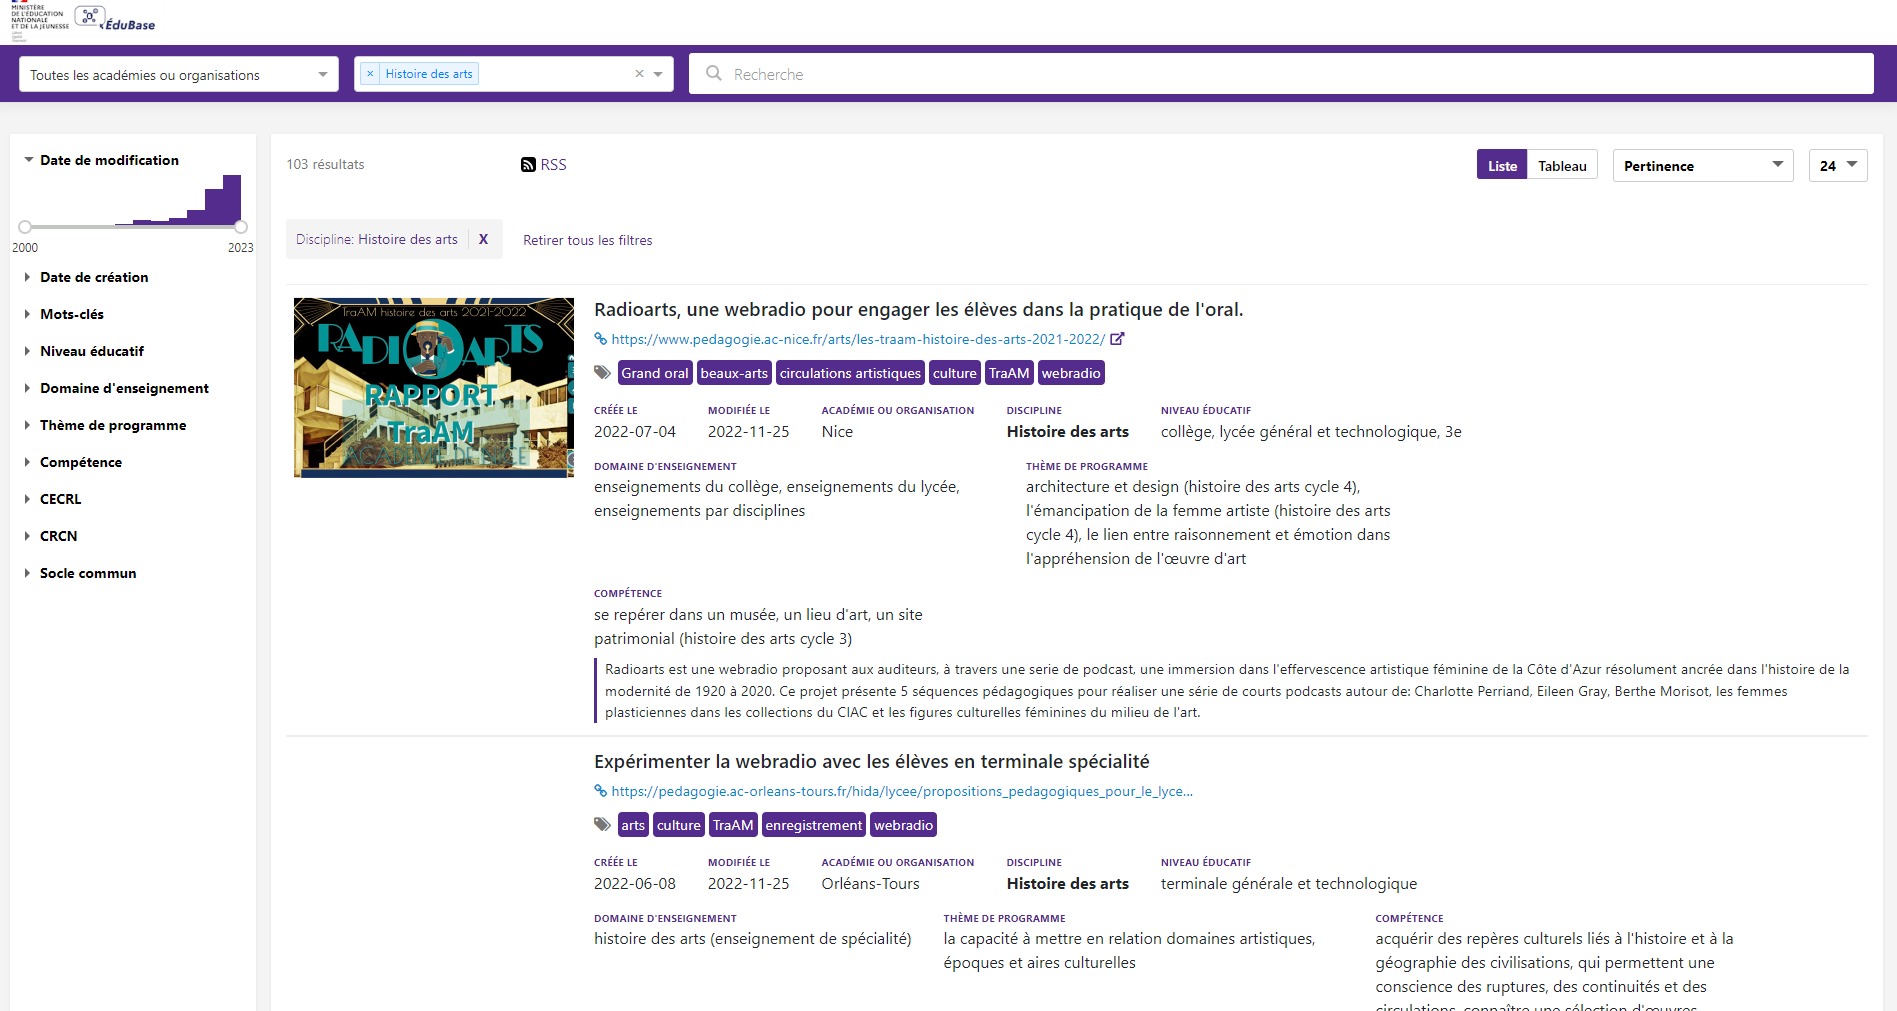Image resolution: width=1897 pixels, height=1011 pixels.
Task: Open Expérimenter la webradio result title
Action: click(872, 762)
